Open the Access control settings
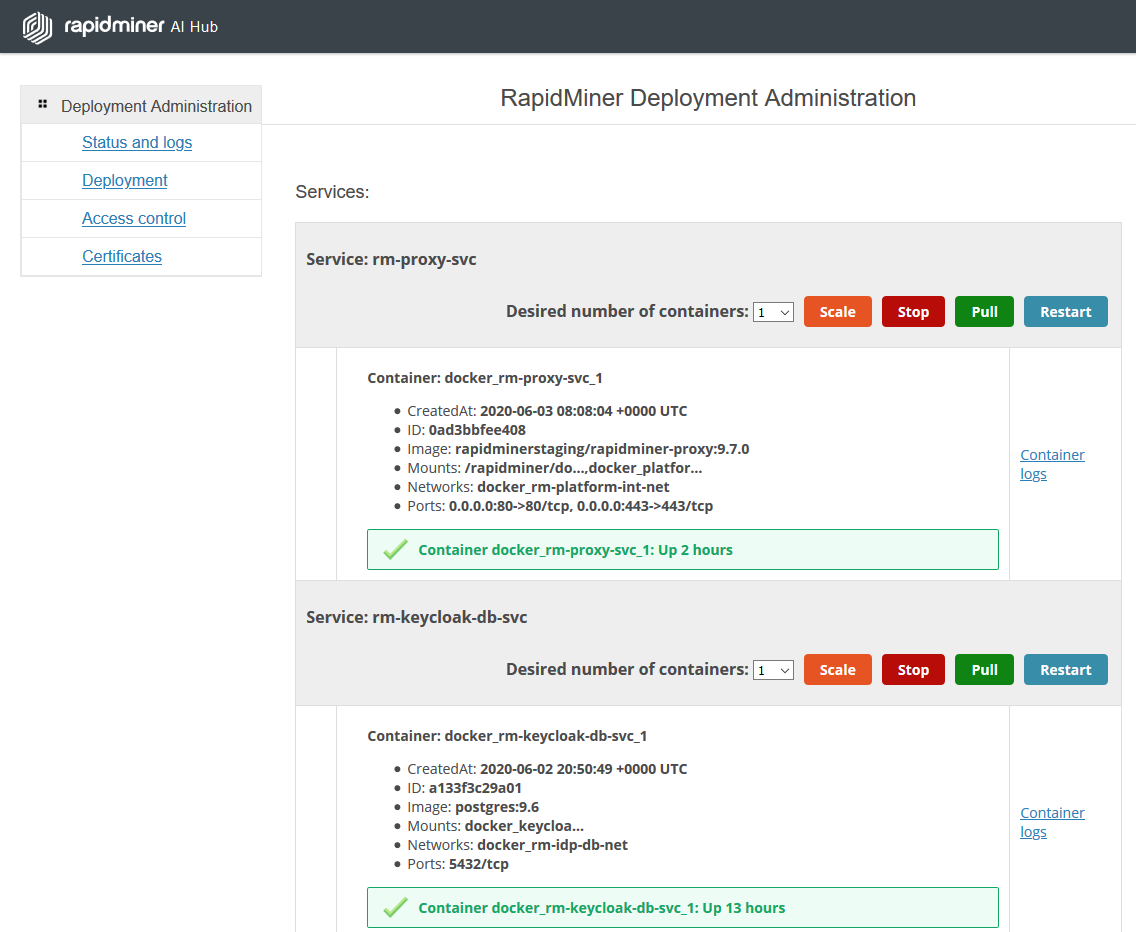The height and width of the screenshot is (932, 1136). [133, 218]
